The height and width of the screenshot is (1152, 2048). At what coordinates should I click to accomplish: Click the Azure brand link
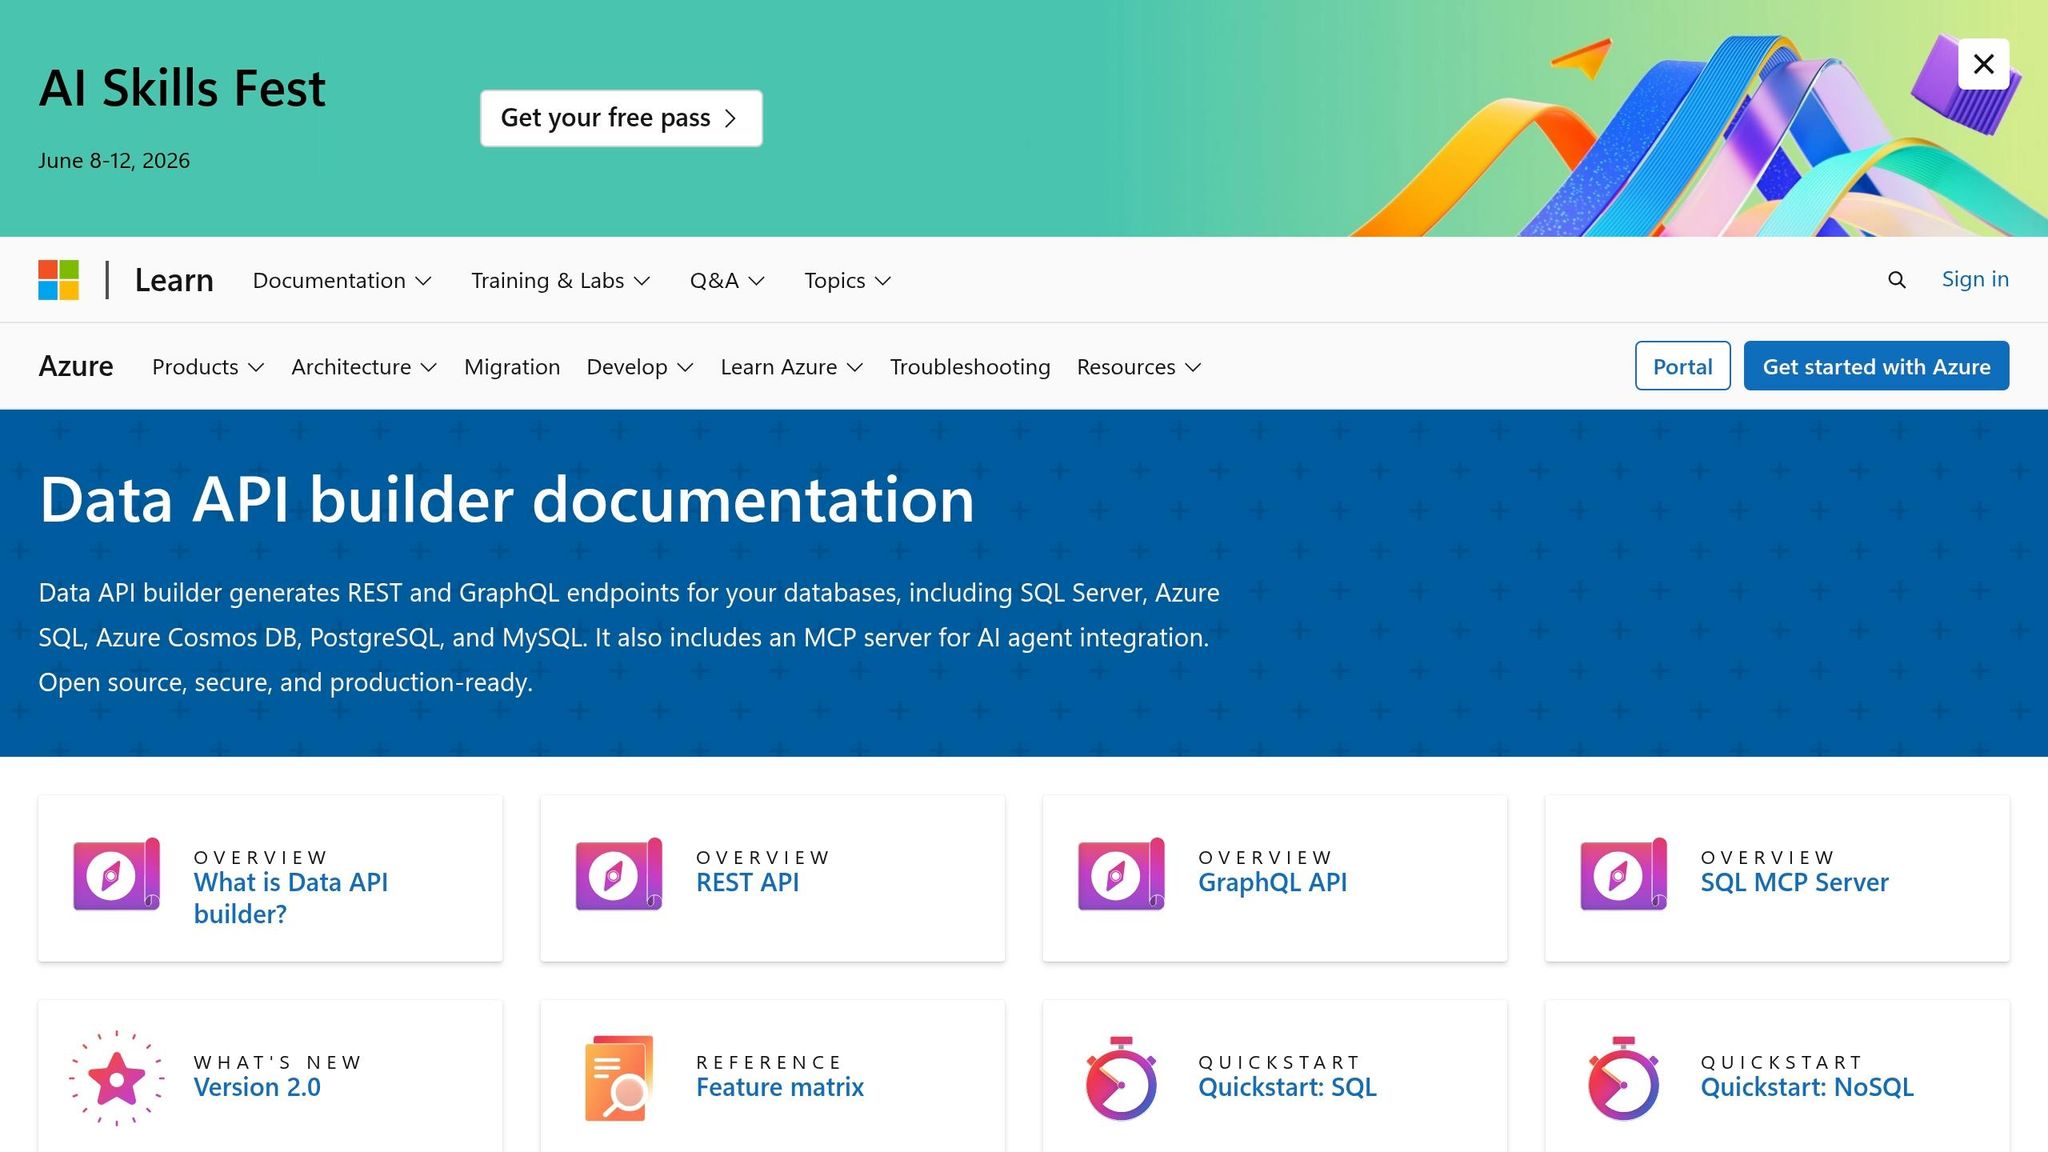tap(76, 366)
